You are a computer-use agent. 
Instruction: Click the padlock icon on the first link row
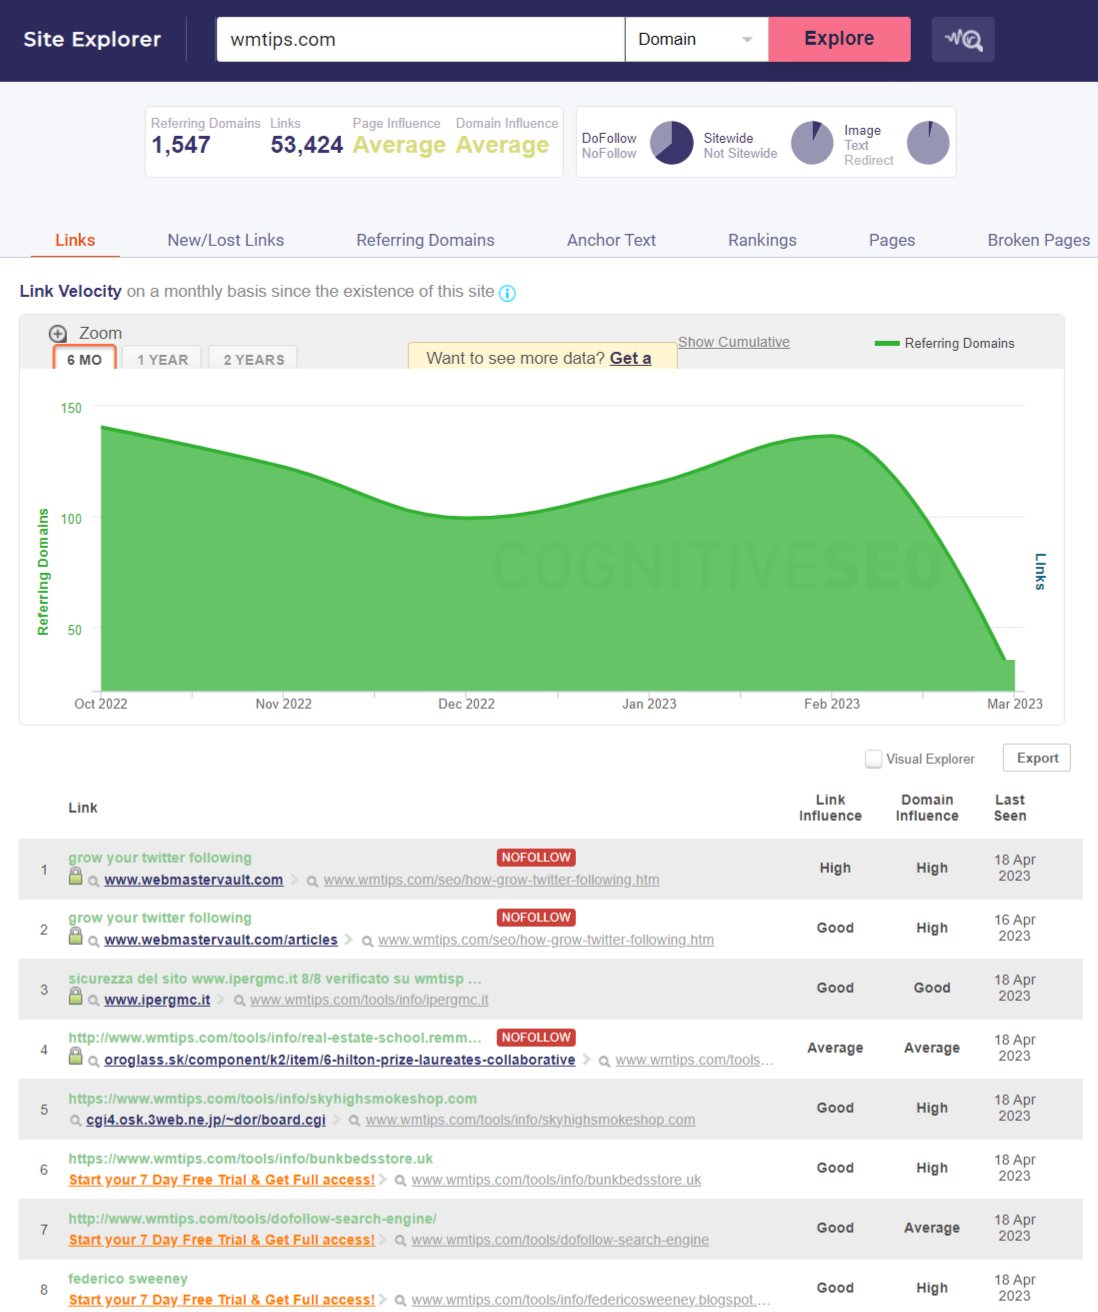tap(75, 877)
